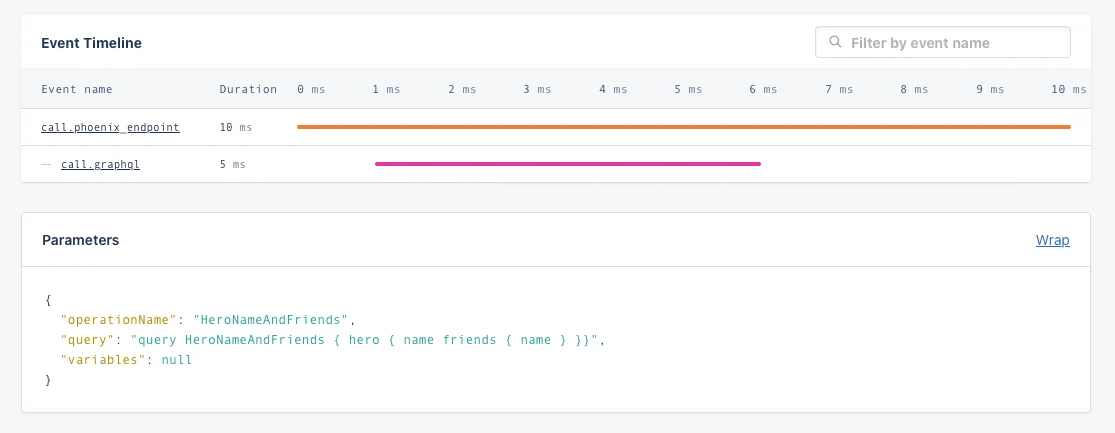Click the search magnifier icon in filter box
This screenshot has width=1115, height=433.
click(836, 43)
